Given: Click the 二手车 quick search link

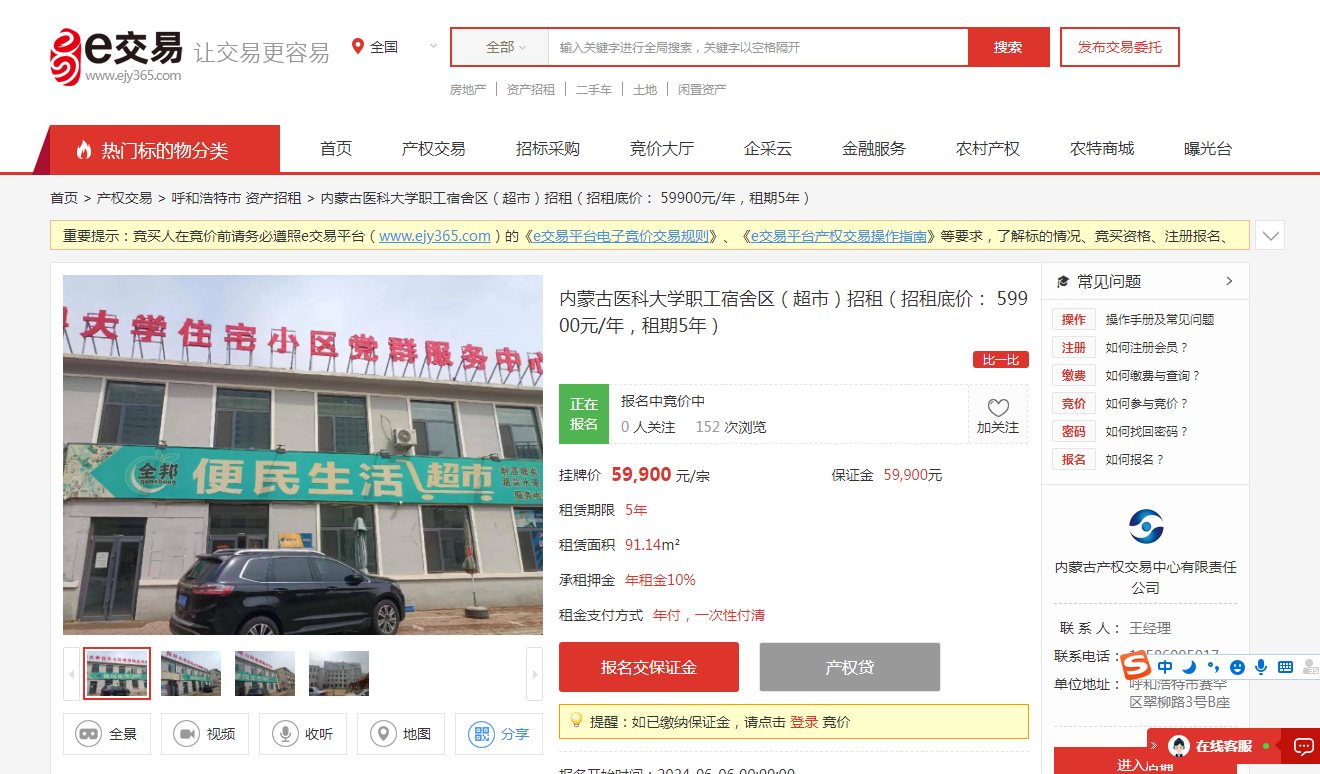Looking at the screenshot, I should click(594, 90).
